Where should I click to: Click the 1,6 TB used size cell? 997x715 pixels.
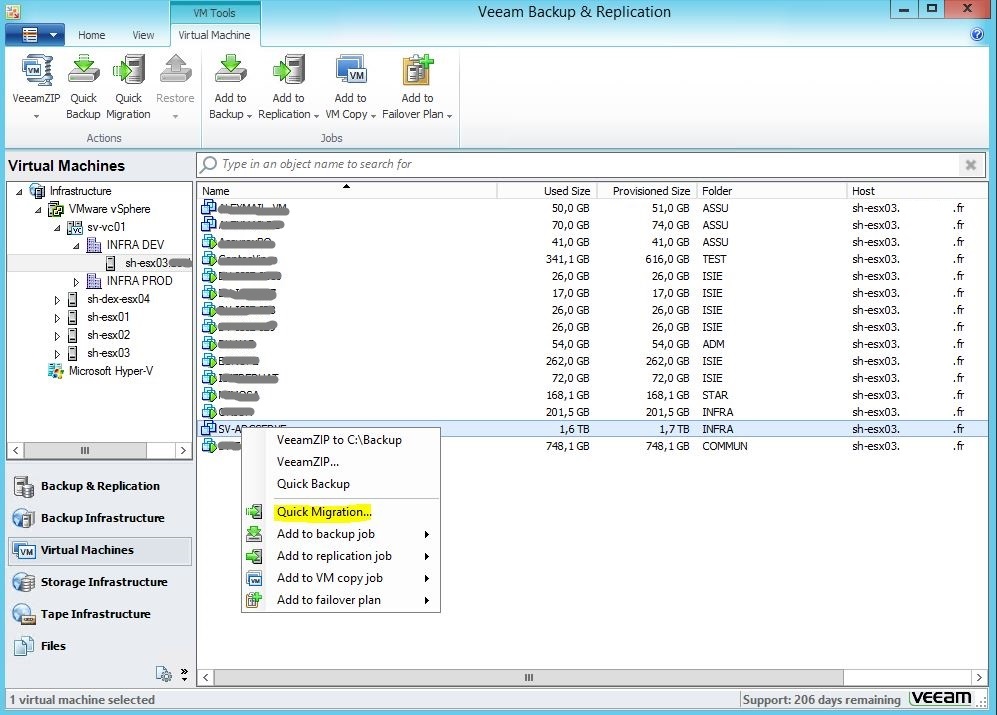pos(574,429)
